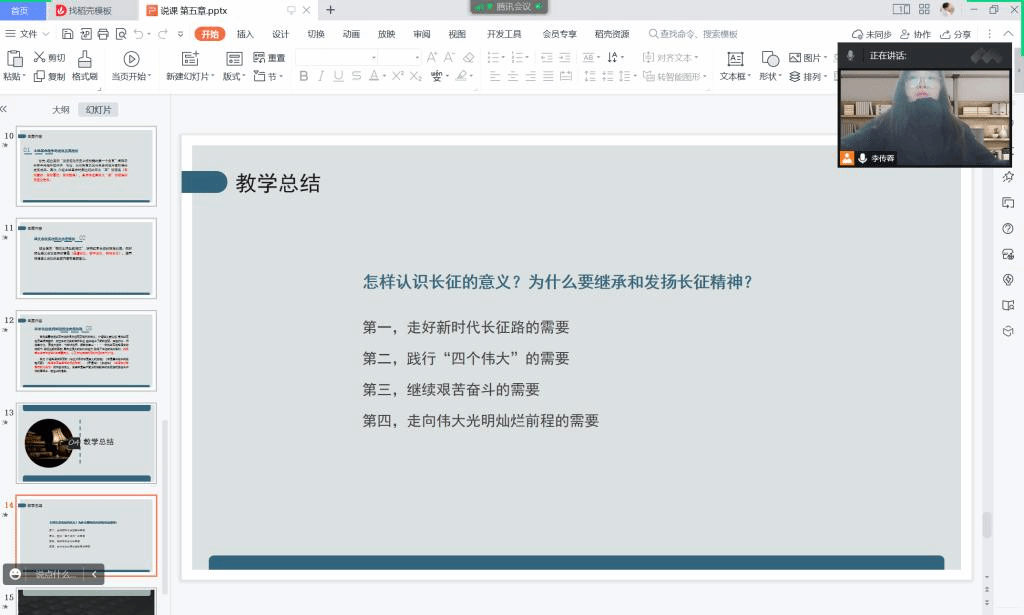Click the 协作 (Collaborate) button
Screen dimensions: 1024x615
click(916, 34)
